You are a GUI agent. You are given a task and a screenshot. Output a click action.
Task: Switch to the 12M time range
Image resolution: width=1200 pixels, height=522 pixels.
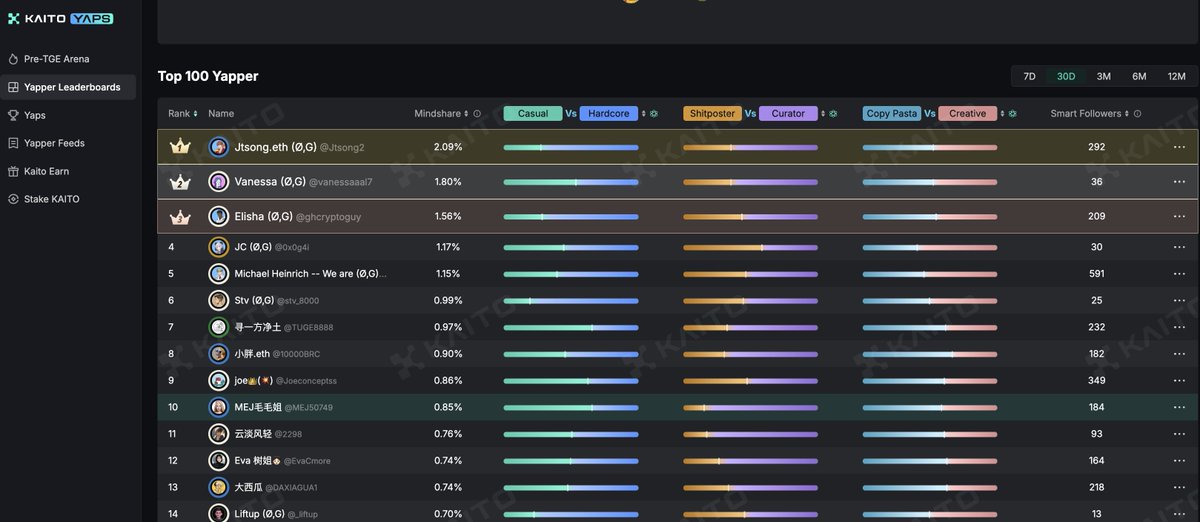click(1176, 76)
